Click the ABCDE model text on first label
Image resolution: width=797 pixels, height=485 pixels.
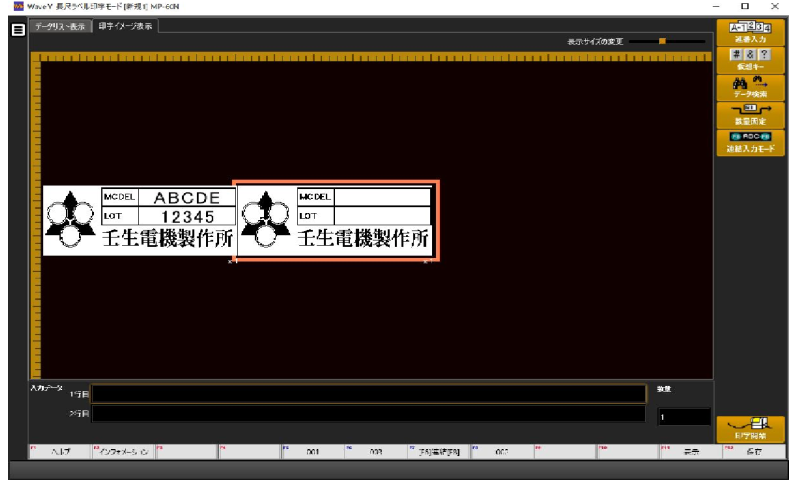pyautogui.click(x=187, y=197)
